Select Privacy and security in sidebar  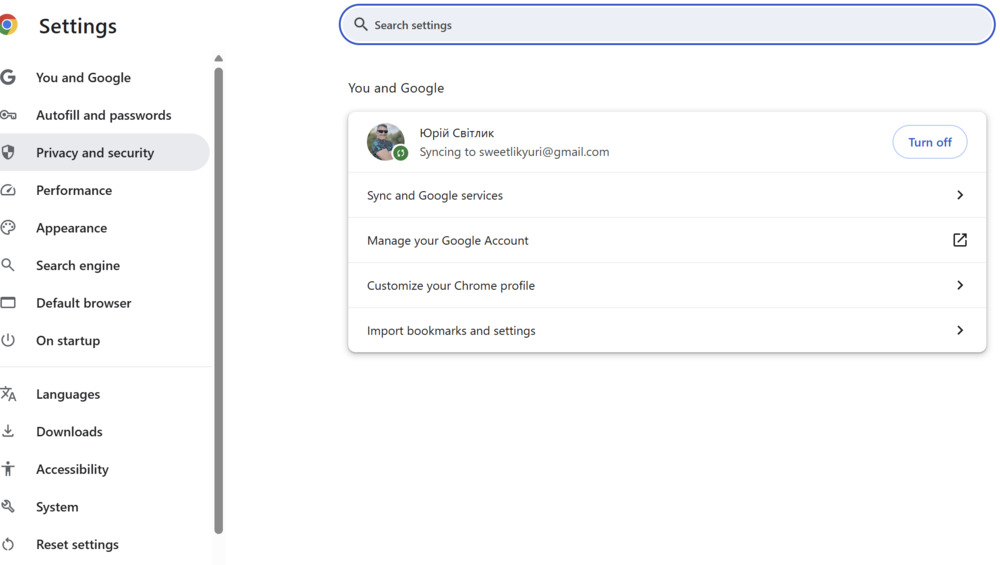105,152
